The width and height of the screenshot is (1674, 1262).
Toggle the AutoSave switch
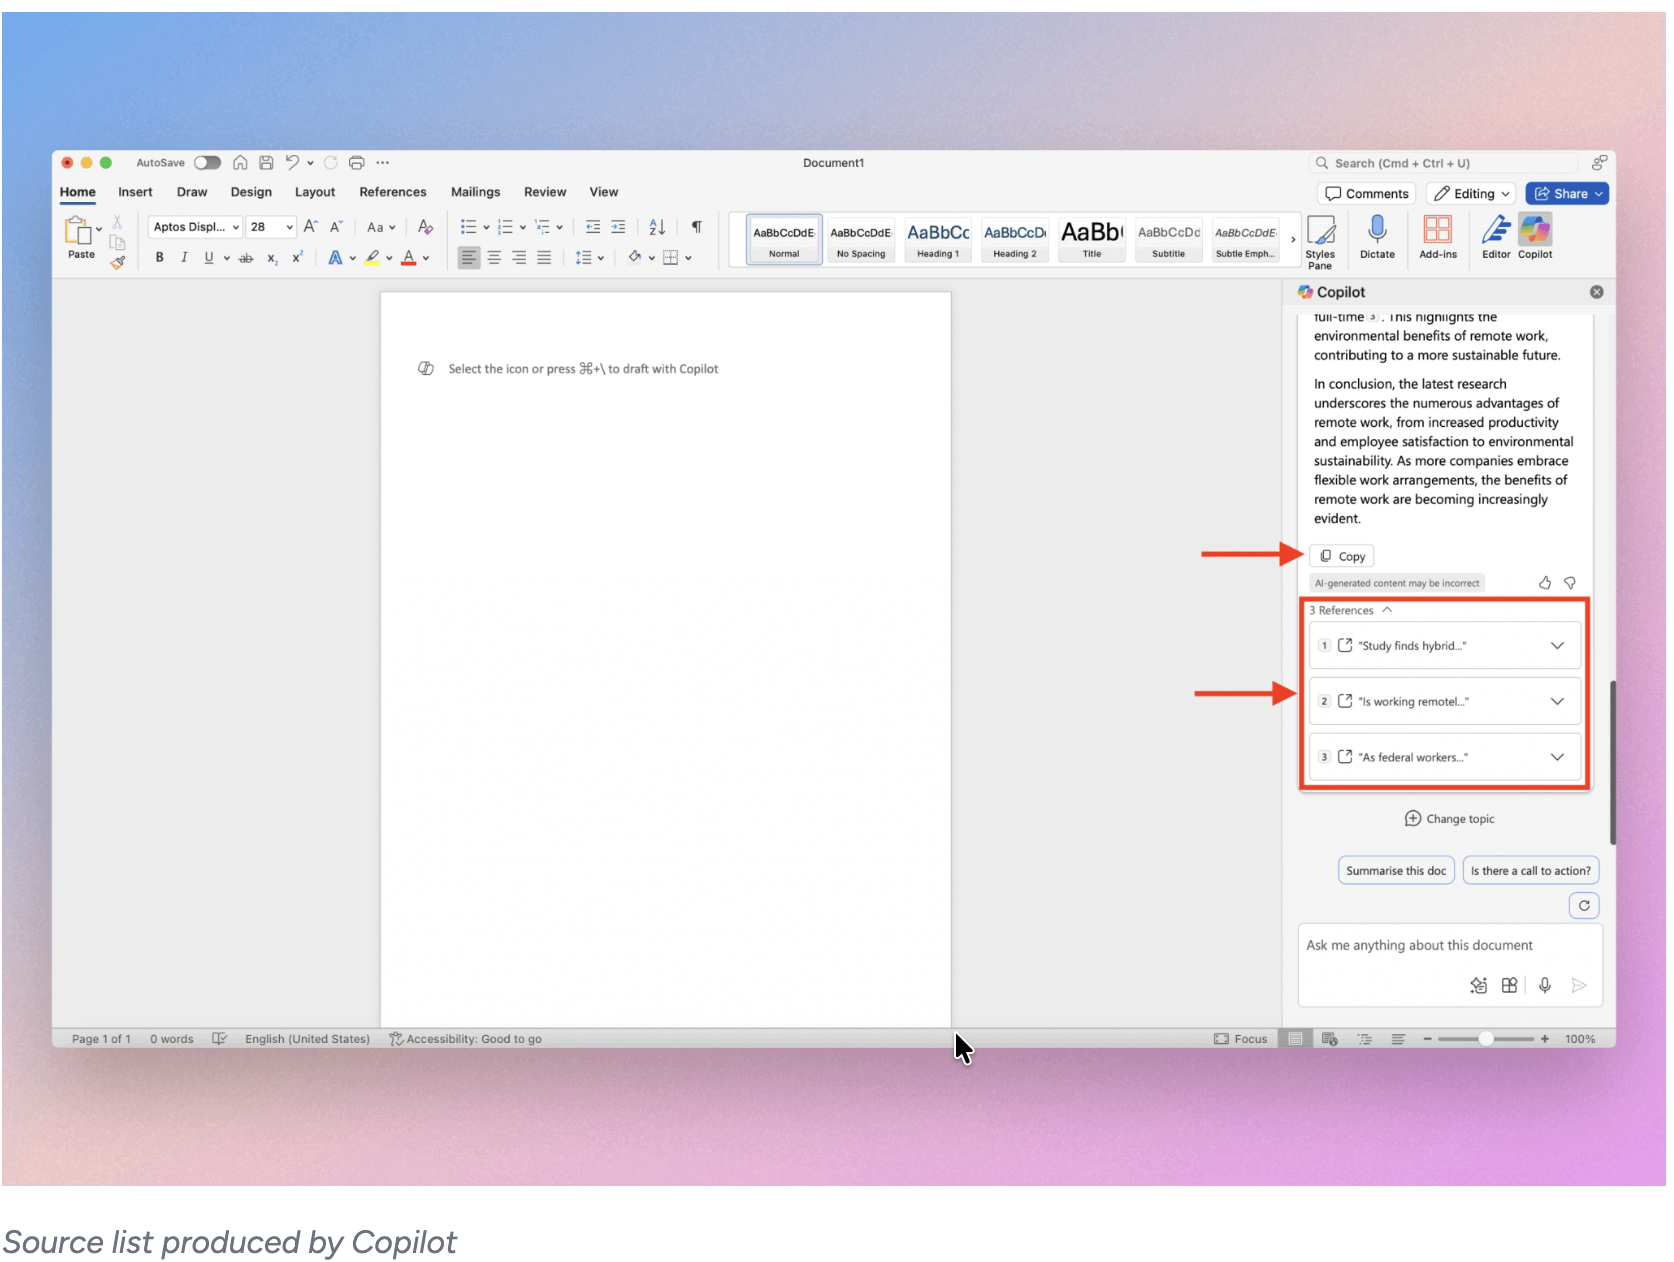tap(207, 162)
